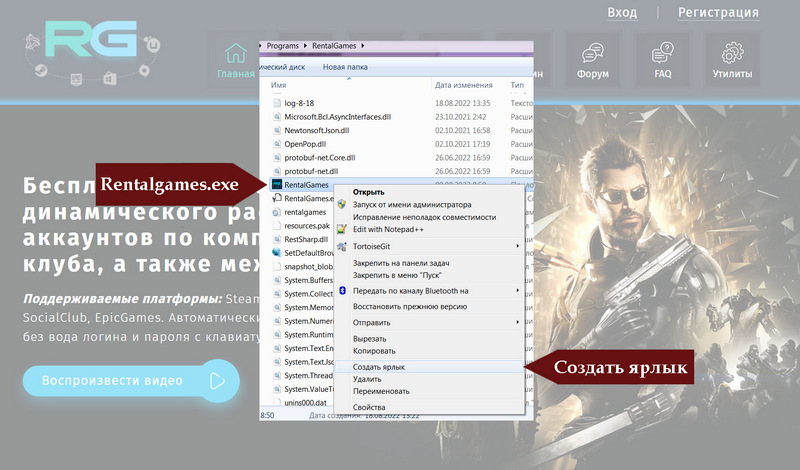Select protobuf-net.Core.dll file
Viewport: 800px width, 470px height.
319,158
